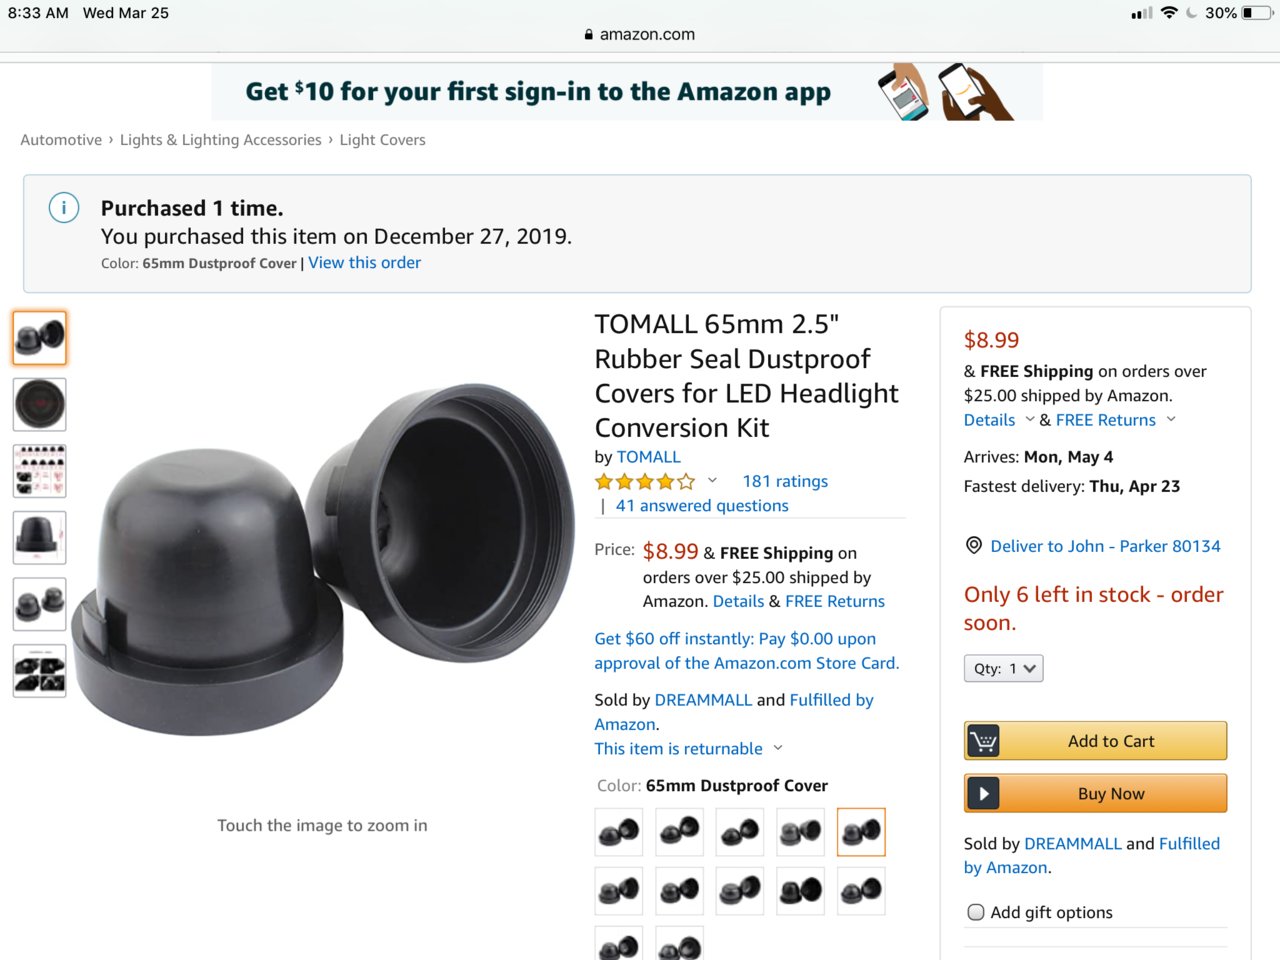Expand the FREE Returns chevron in buy box
Screen dimensions: 1280x960
tap(1171, 419)
